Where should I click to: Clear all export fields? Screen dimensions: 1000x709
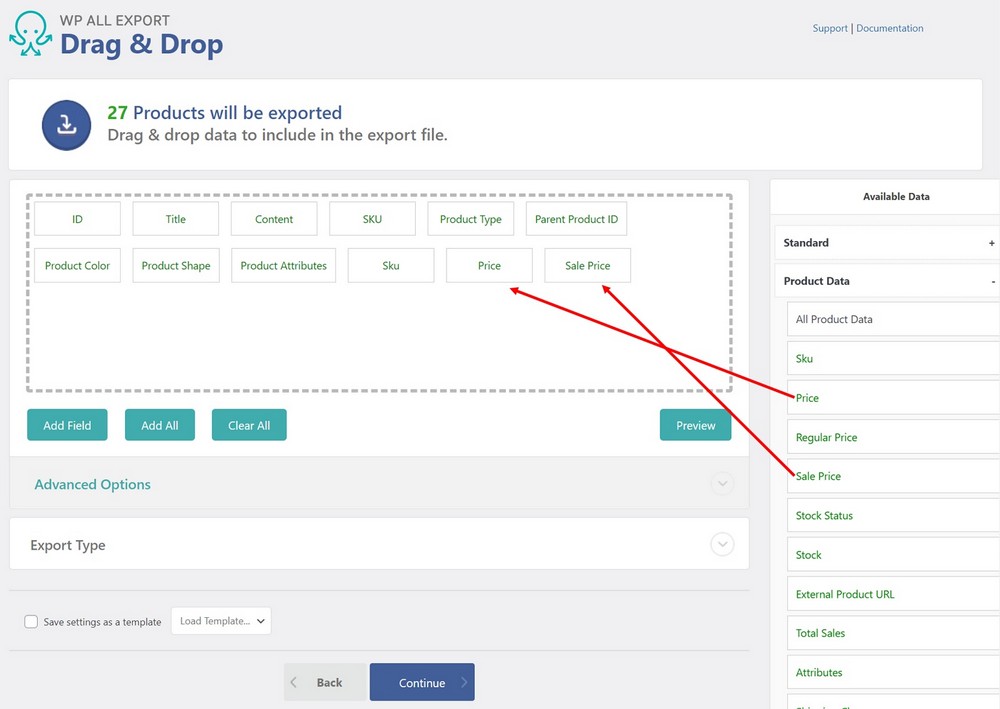tap(248, 424)
